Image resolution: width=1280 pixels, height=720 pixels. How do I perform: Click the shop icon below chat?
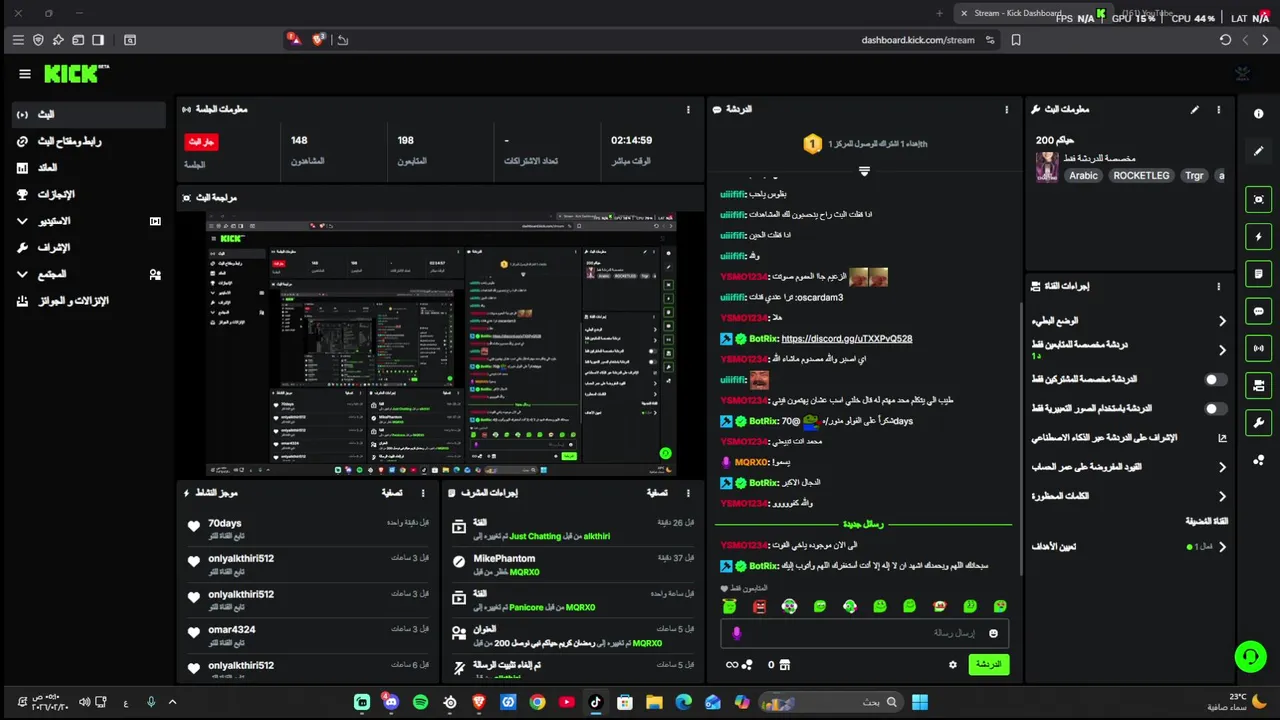pyautogui.click(x=784, y=664)
